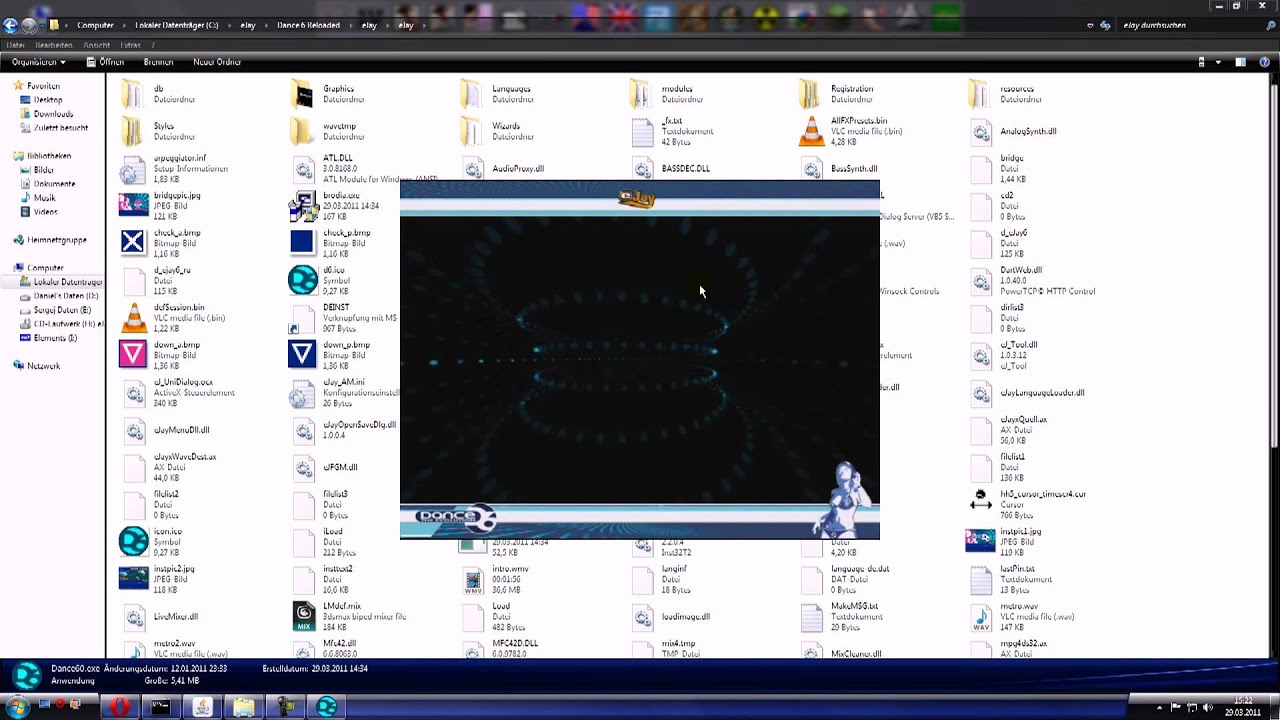The width and height of the screenshot is (1280, 720).
Task: Open the Extras menu
Action: (x=130, y=45)
